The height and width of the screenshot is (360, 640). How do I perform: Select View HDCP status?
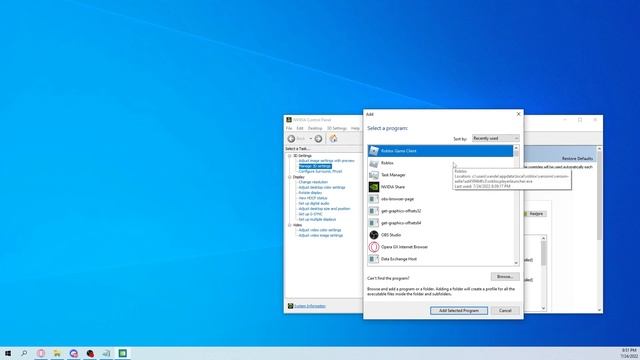[x=313, y=198]
